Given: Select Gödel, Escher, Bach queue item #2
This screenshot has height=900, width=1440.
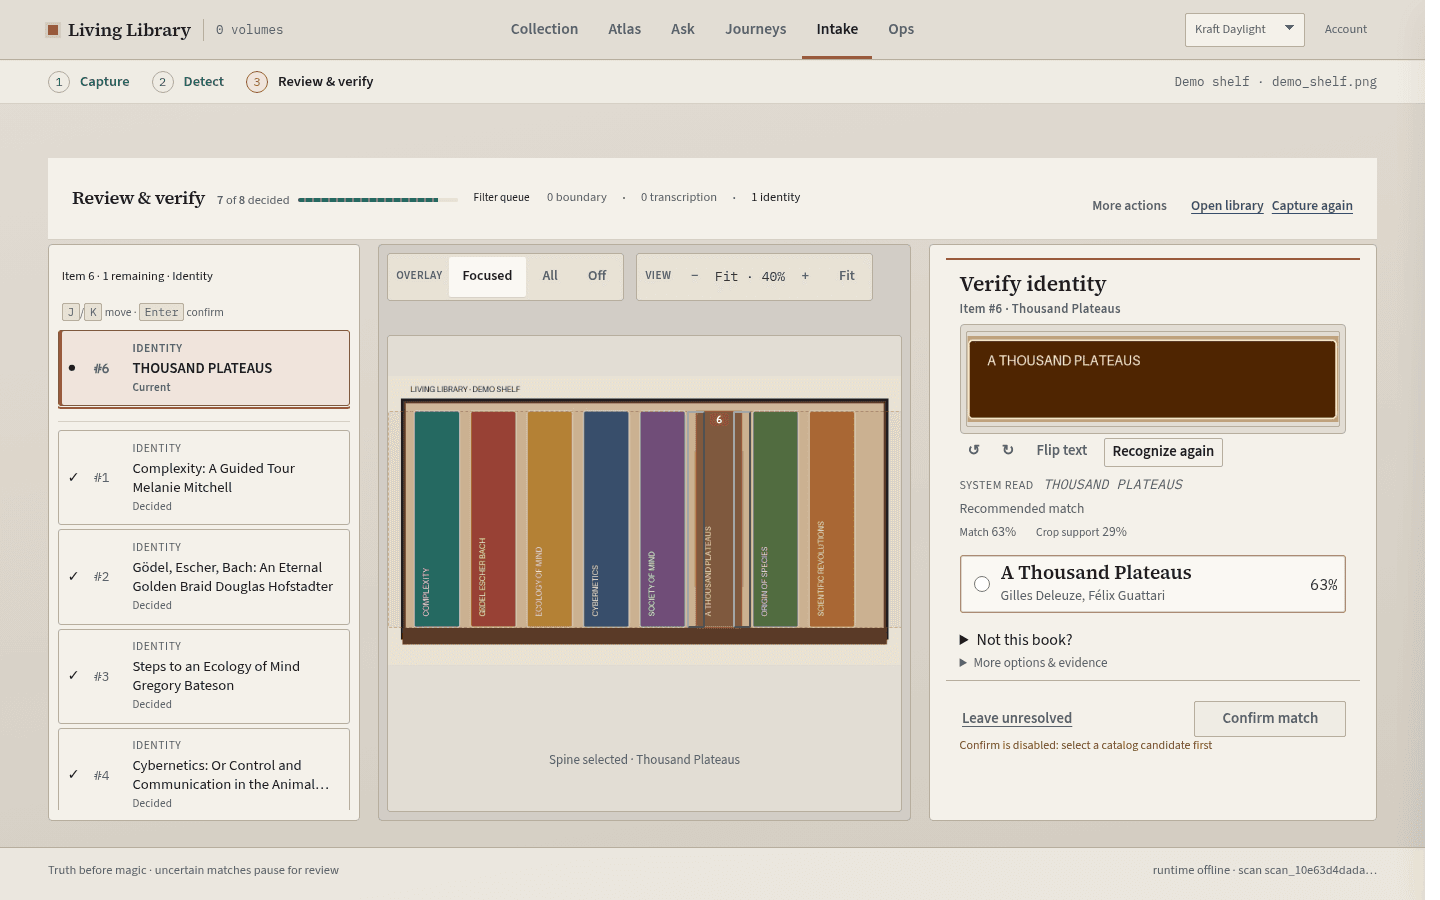Looking at the screenshot, I should coord(204,576).
